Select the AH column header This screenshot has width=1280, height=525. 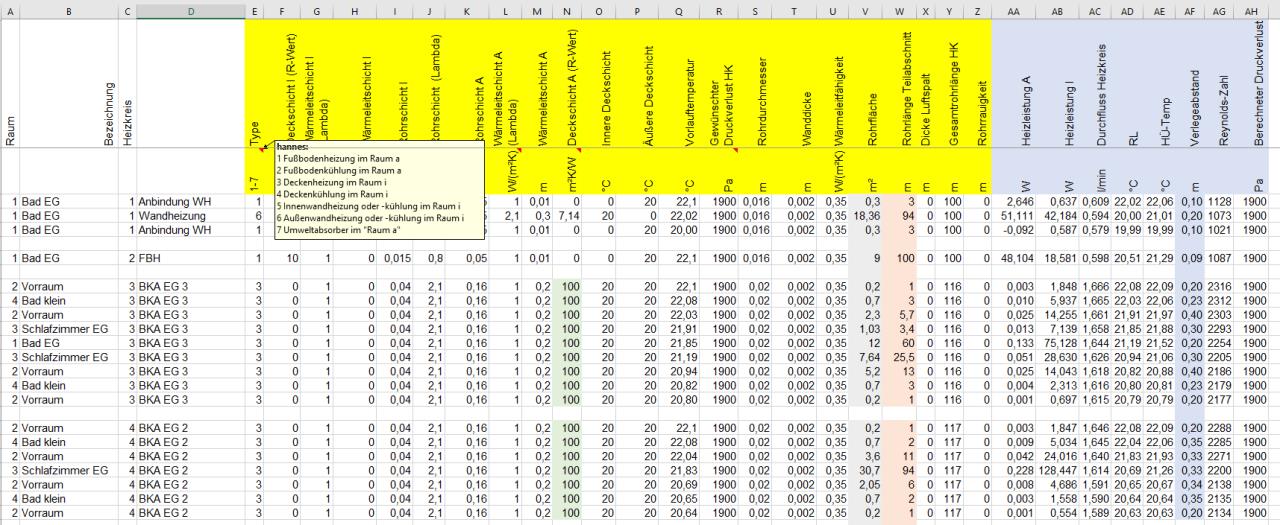tap(1259, 10)
